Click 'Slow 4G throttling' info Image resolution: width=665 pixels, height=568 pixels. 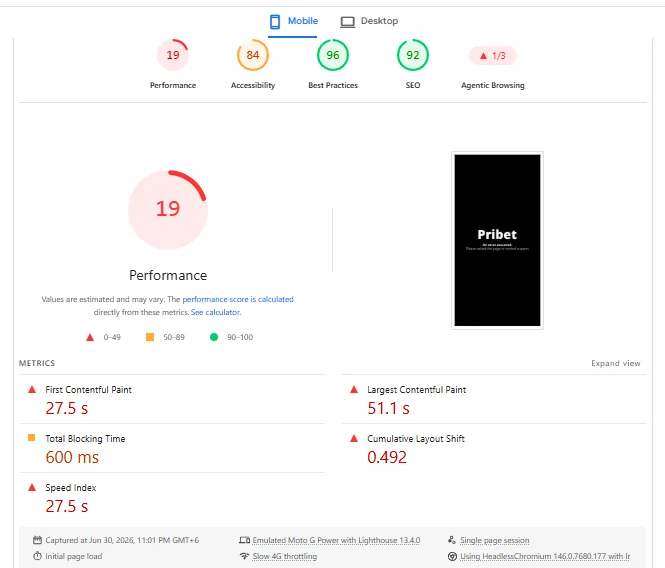(x=285, y=557)
